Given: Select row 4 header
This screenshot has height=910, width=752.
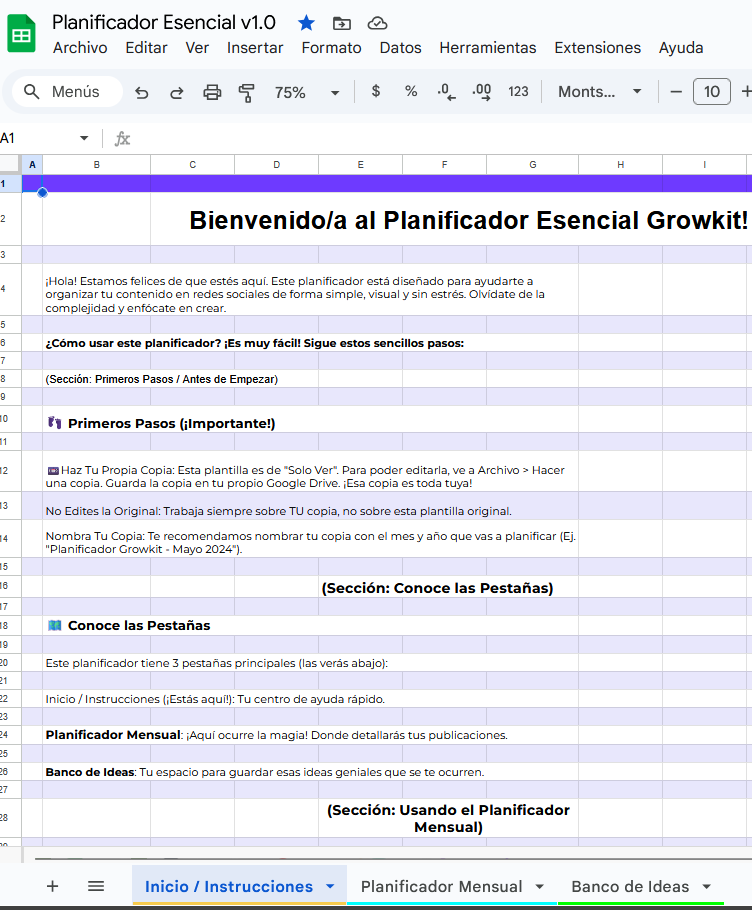Looking at the screenshot, I should click(10, 289).
